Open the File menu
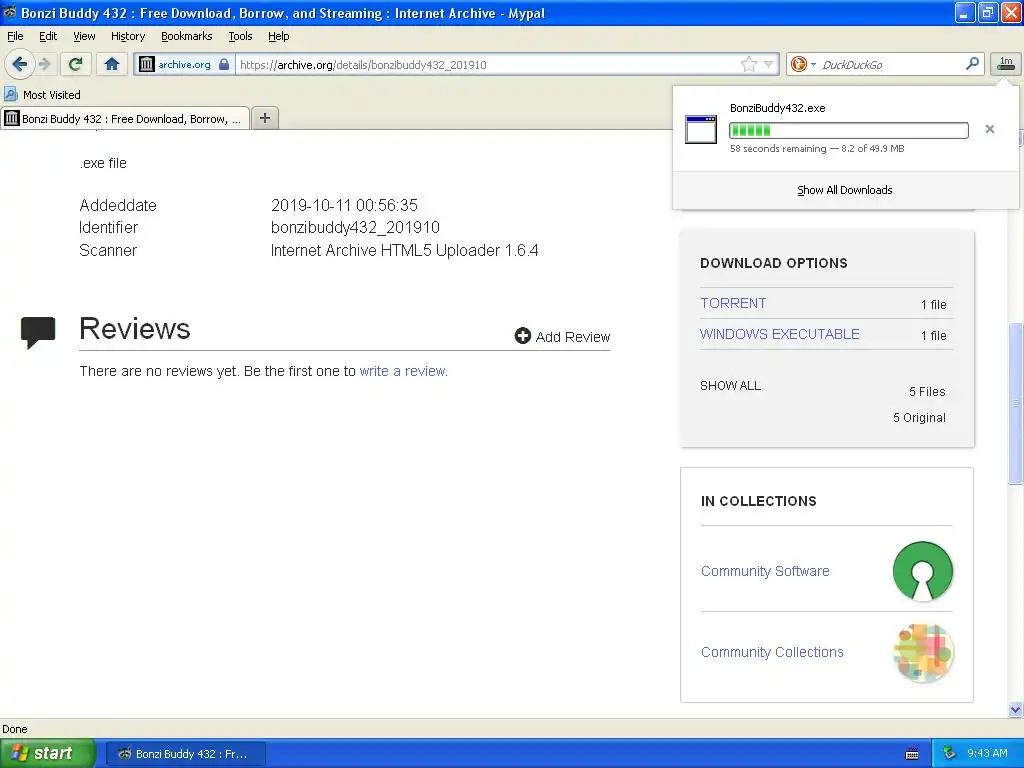 (x=15, y=36)
